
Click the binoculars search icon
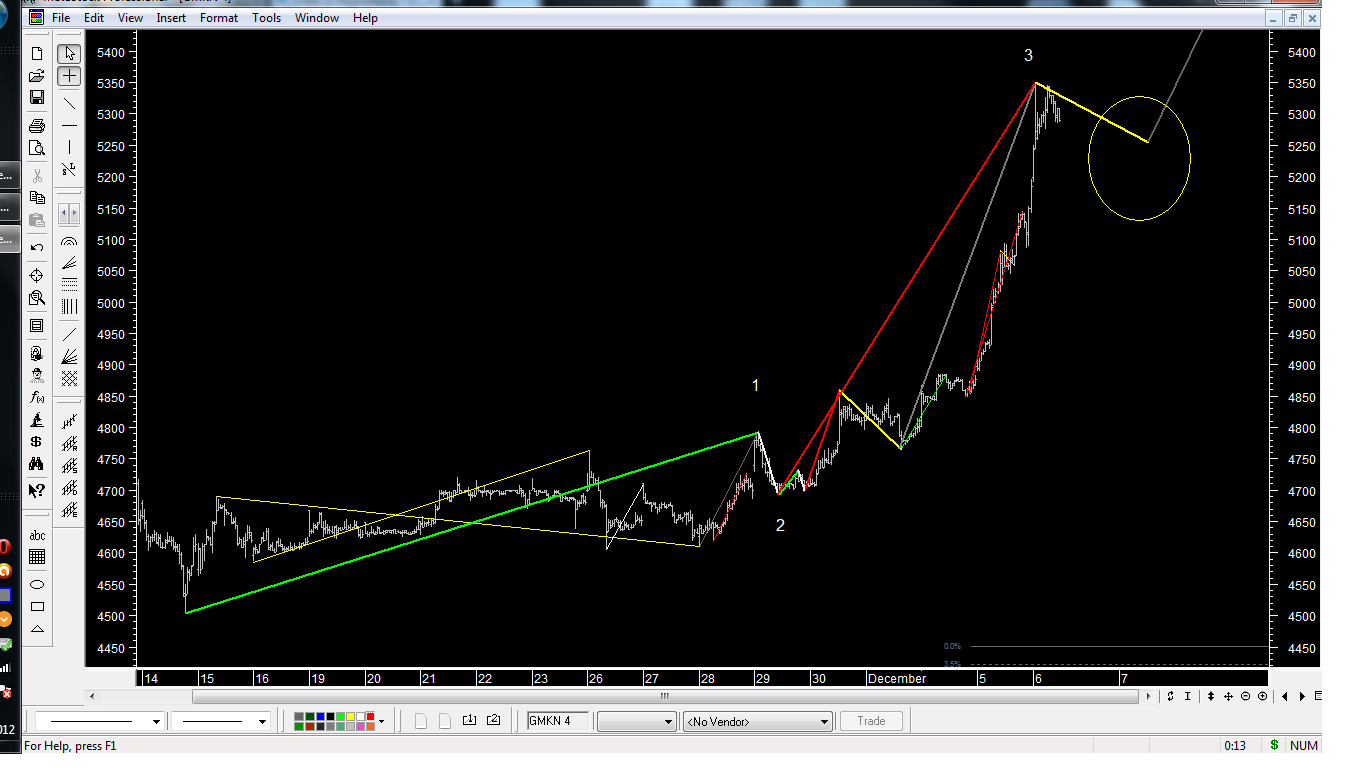pyautogui.click(x=37, y=464)
